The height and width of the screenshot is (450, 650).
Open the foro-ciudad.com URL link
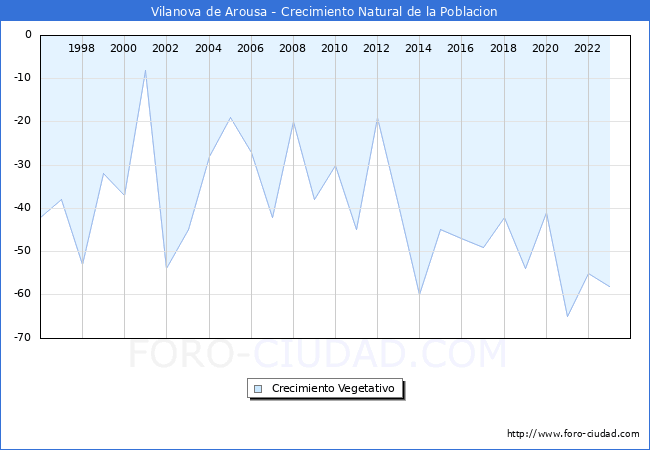point(573,434)
